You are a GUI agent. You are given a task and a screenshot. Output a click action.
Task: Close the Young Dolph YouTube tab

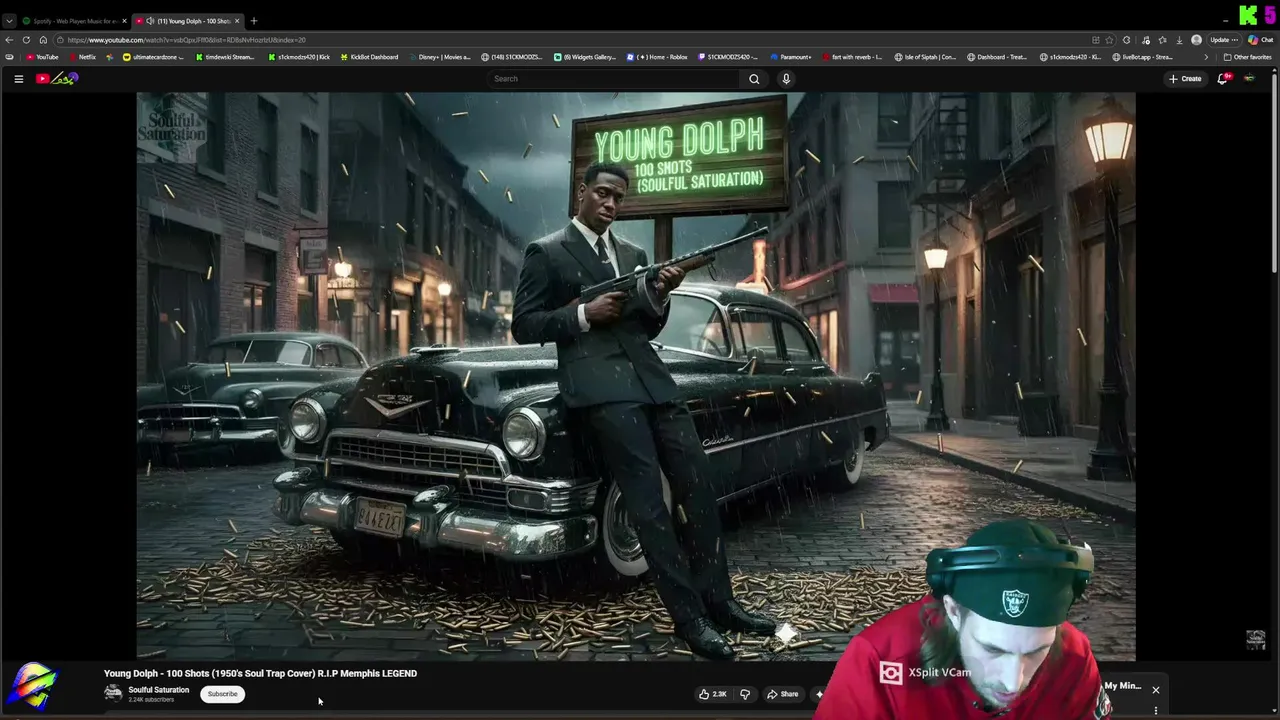click(x=237, y=21)
